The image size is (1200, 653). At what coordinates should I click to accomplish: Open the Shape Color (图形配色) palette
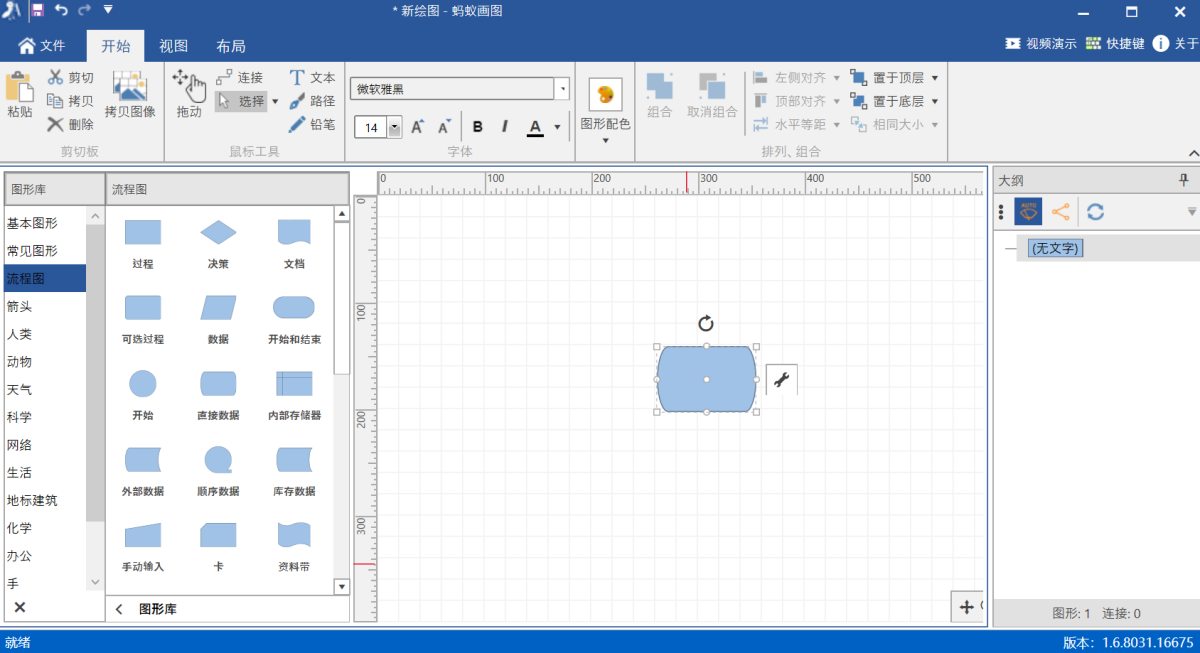(x=605, y=108)
